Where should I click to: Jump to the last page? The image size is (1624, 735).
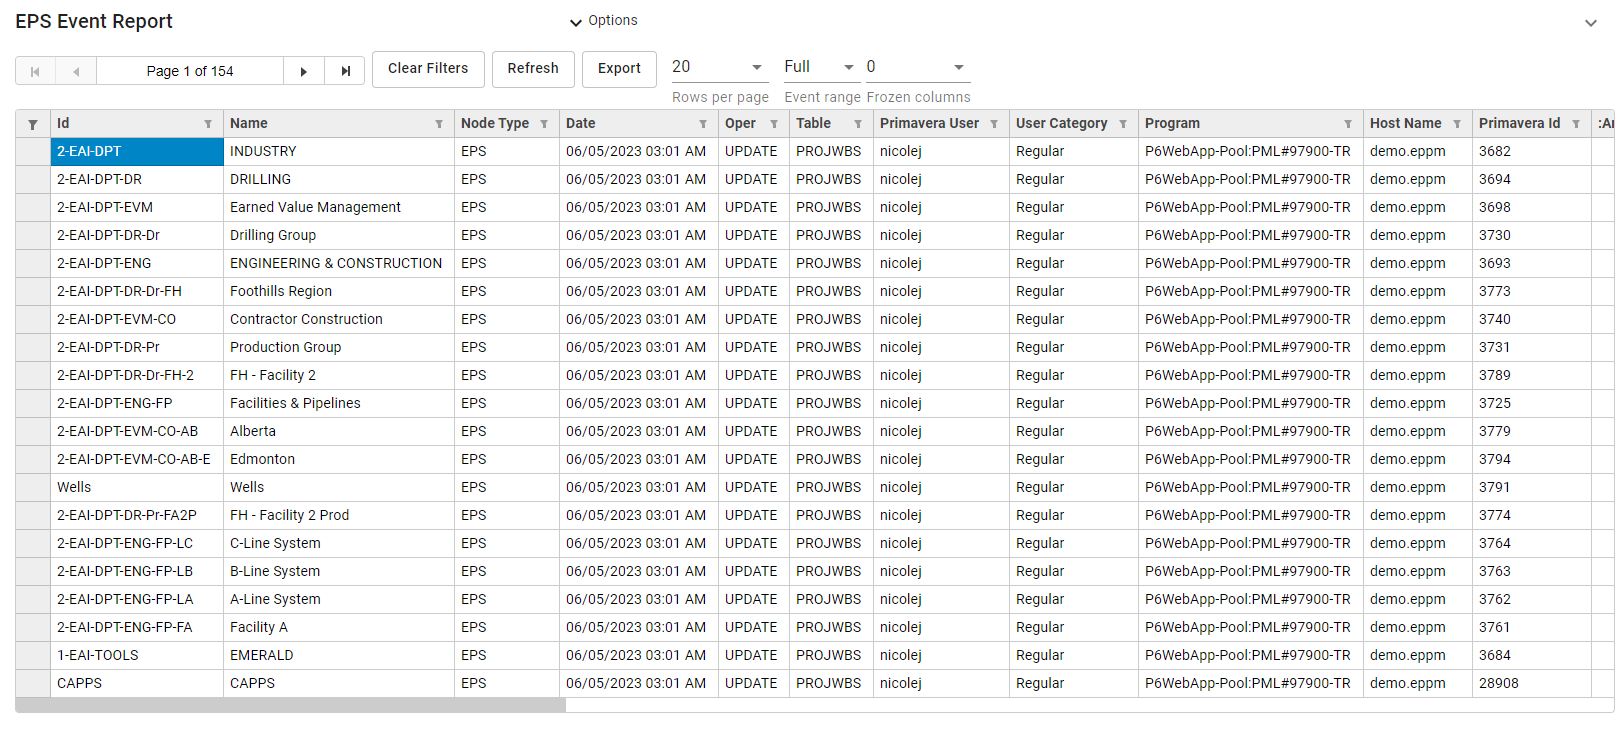(345, 71)
